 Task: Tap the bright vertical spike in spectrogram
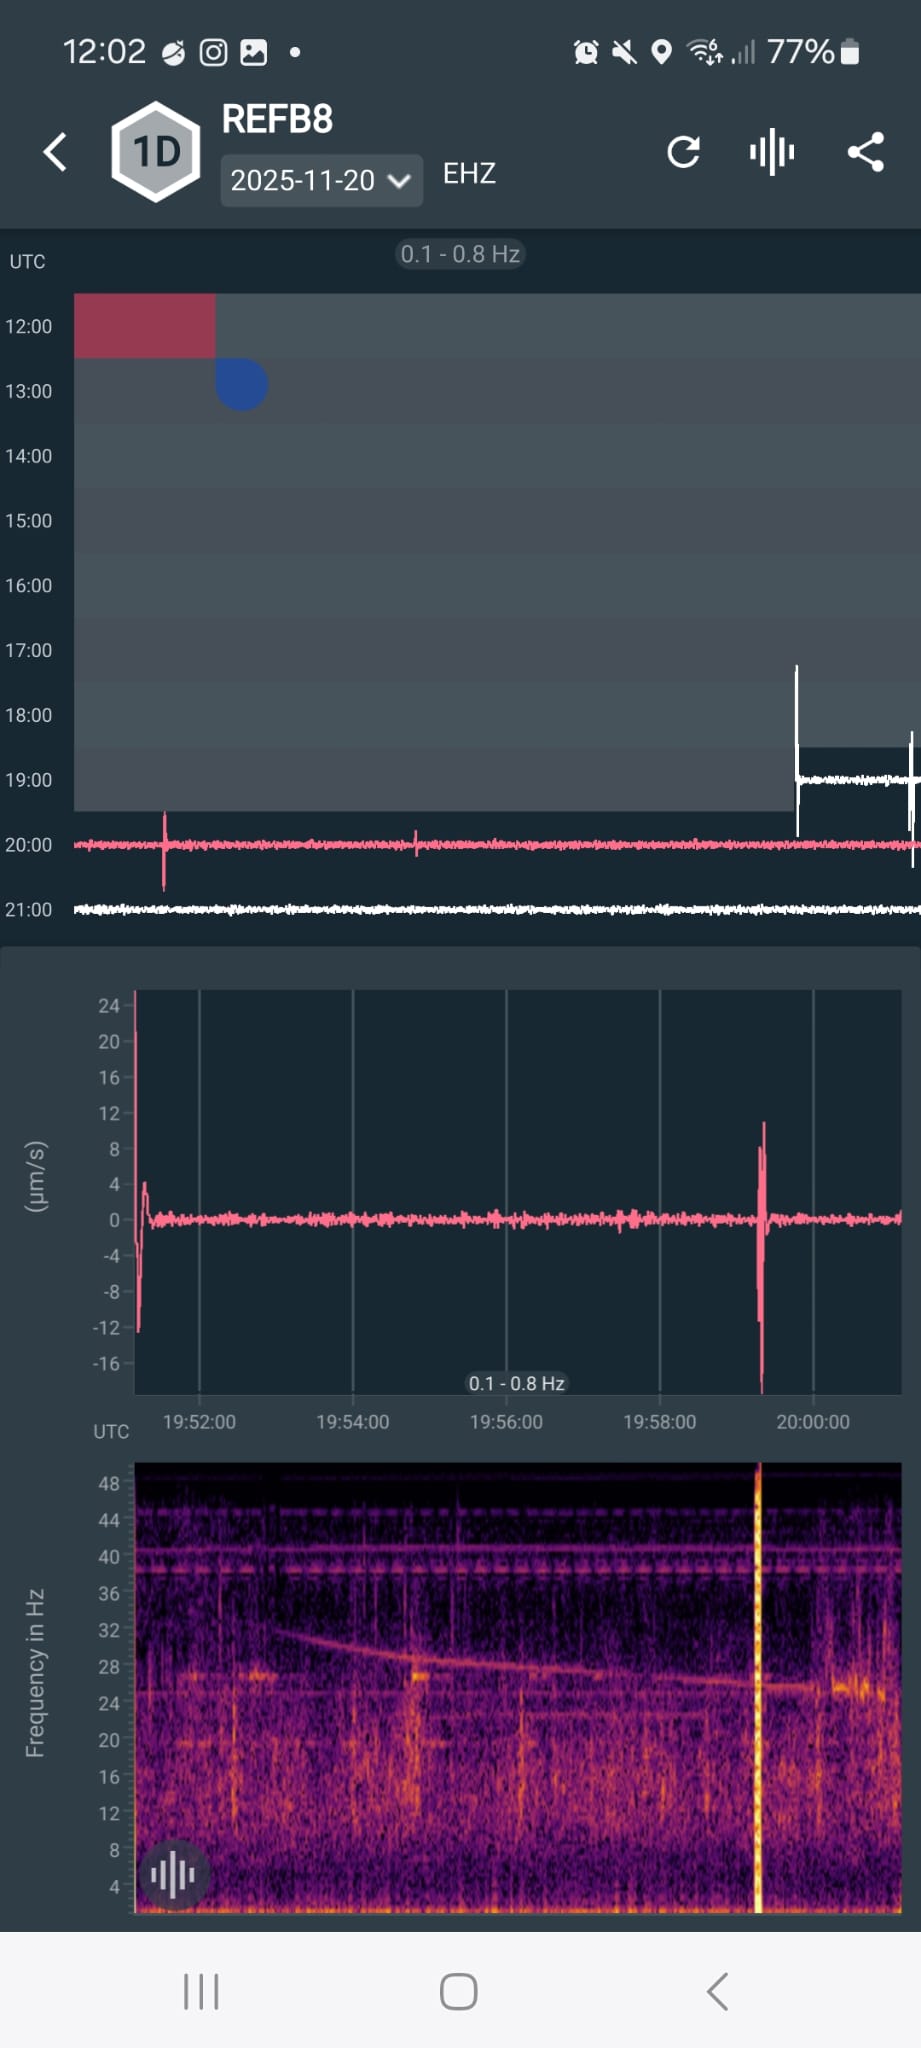tap(758, 1690)
